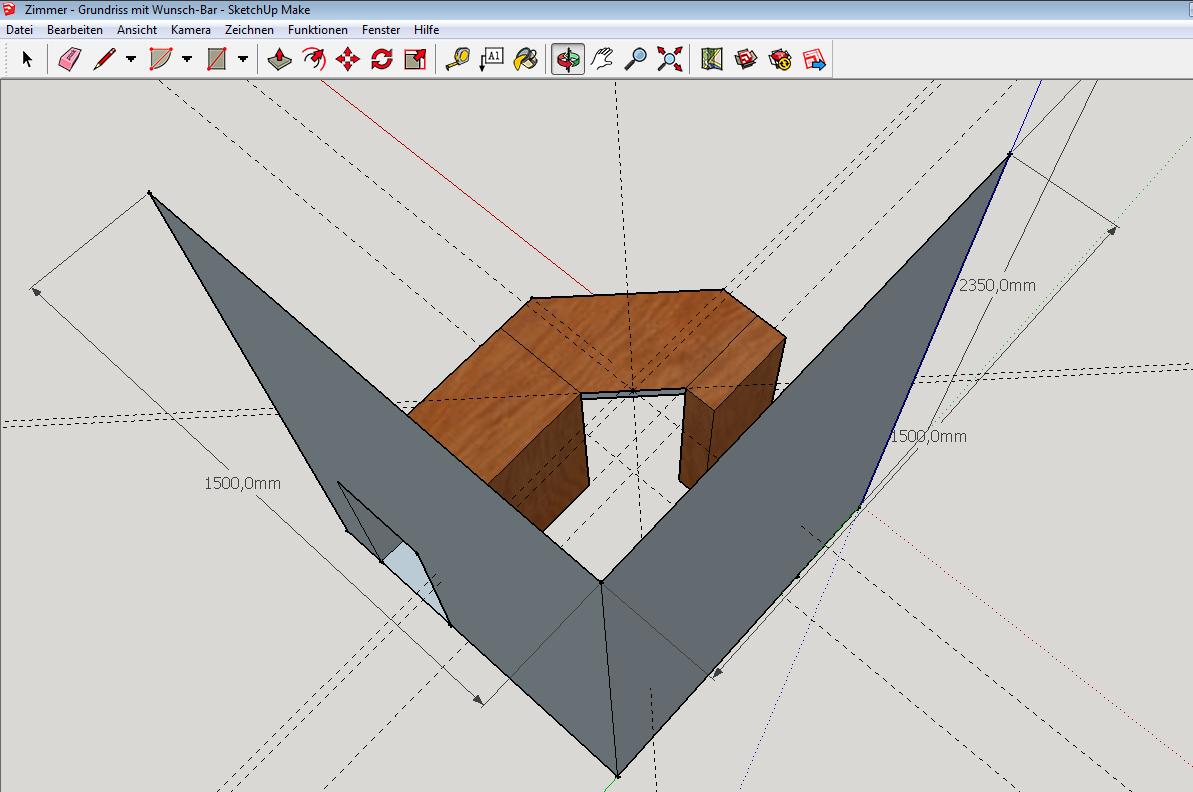Expand the rectangle shape dropdown arrow

point(243,60)
